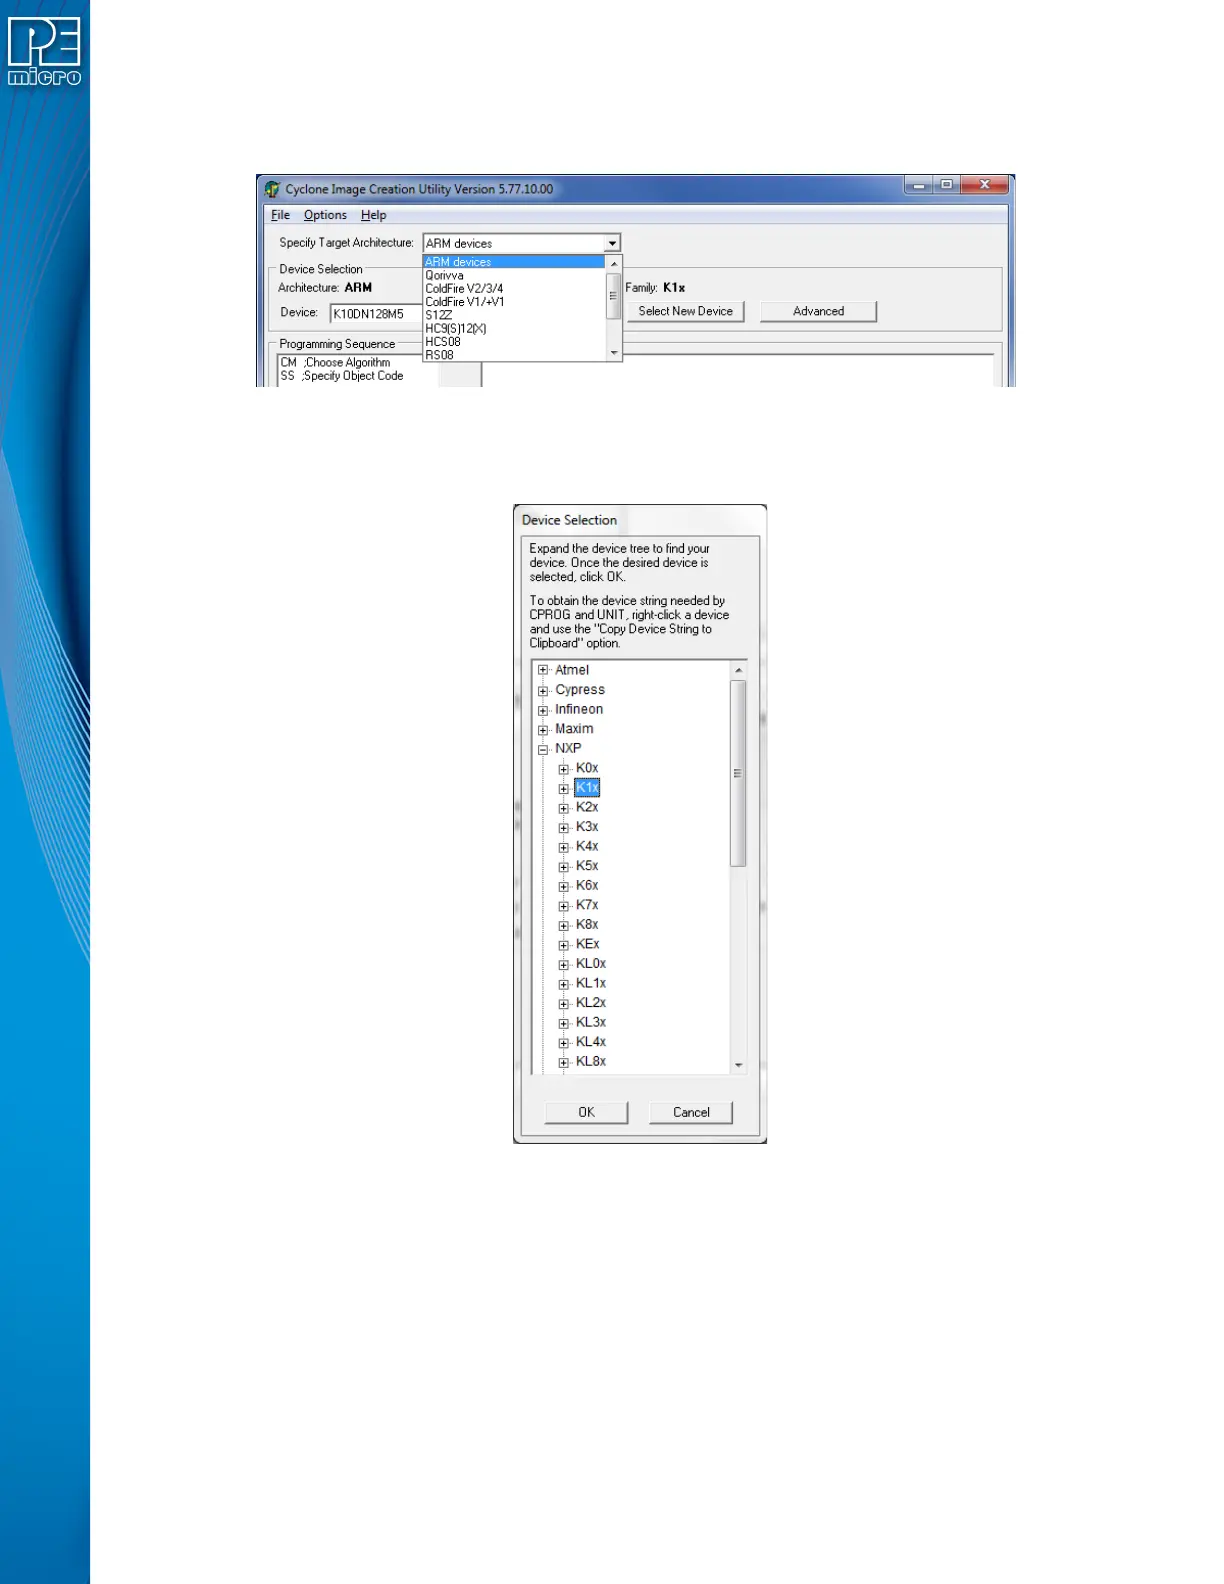Select the KL4x tree item
Screen dimensions: 1224x1584
tap(591, 1041)
